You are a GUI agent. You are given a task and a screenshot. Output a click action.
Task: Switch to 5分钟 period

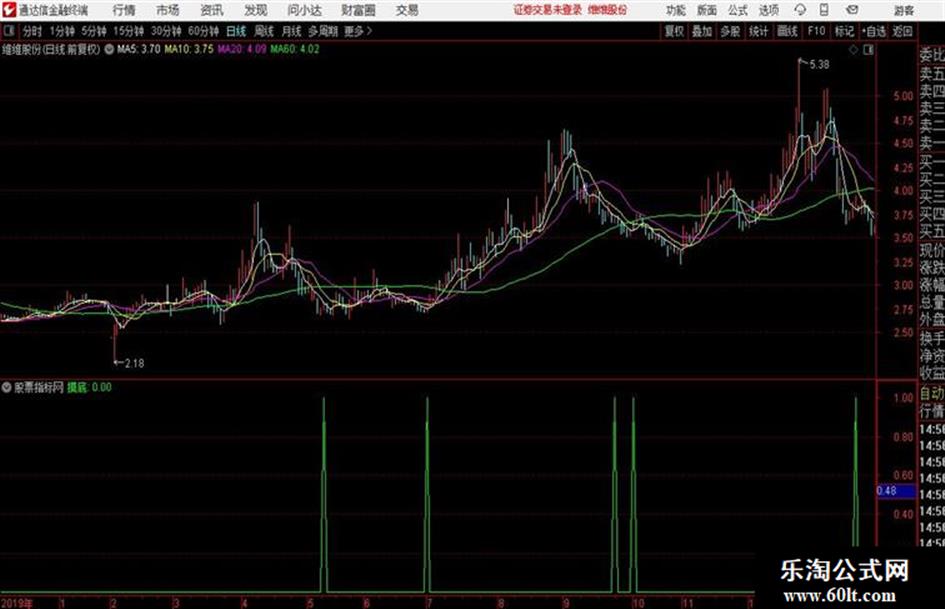[x=94, y=31]
